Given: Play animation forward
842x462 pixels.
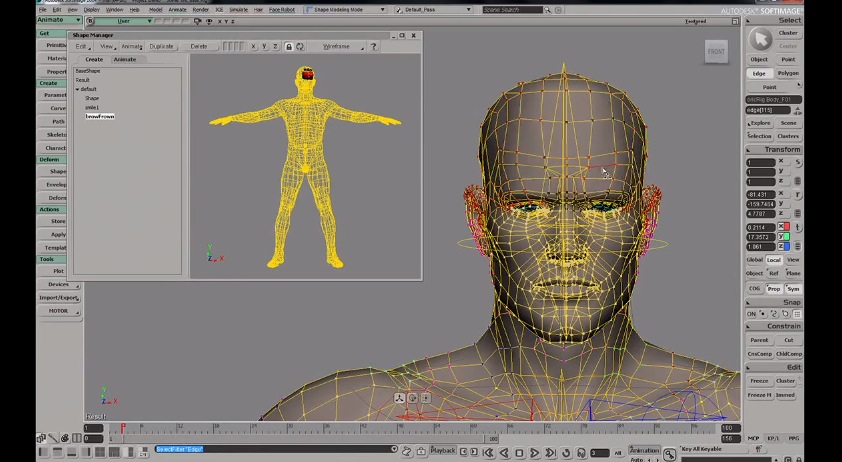Looking at the screenshot, I should click(x=535, y=453).
